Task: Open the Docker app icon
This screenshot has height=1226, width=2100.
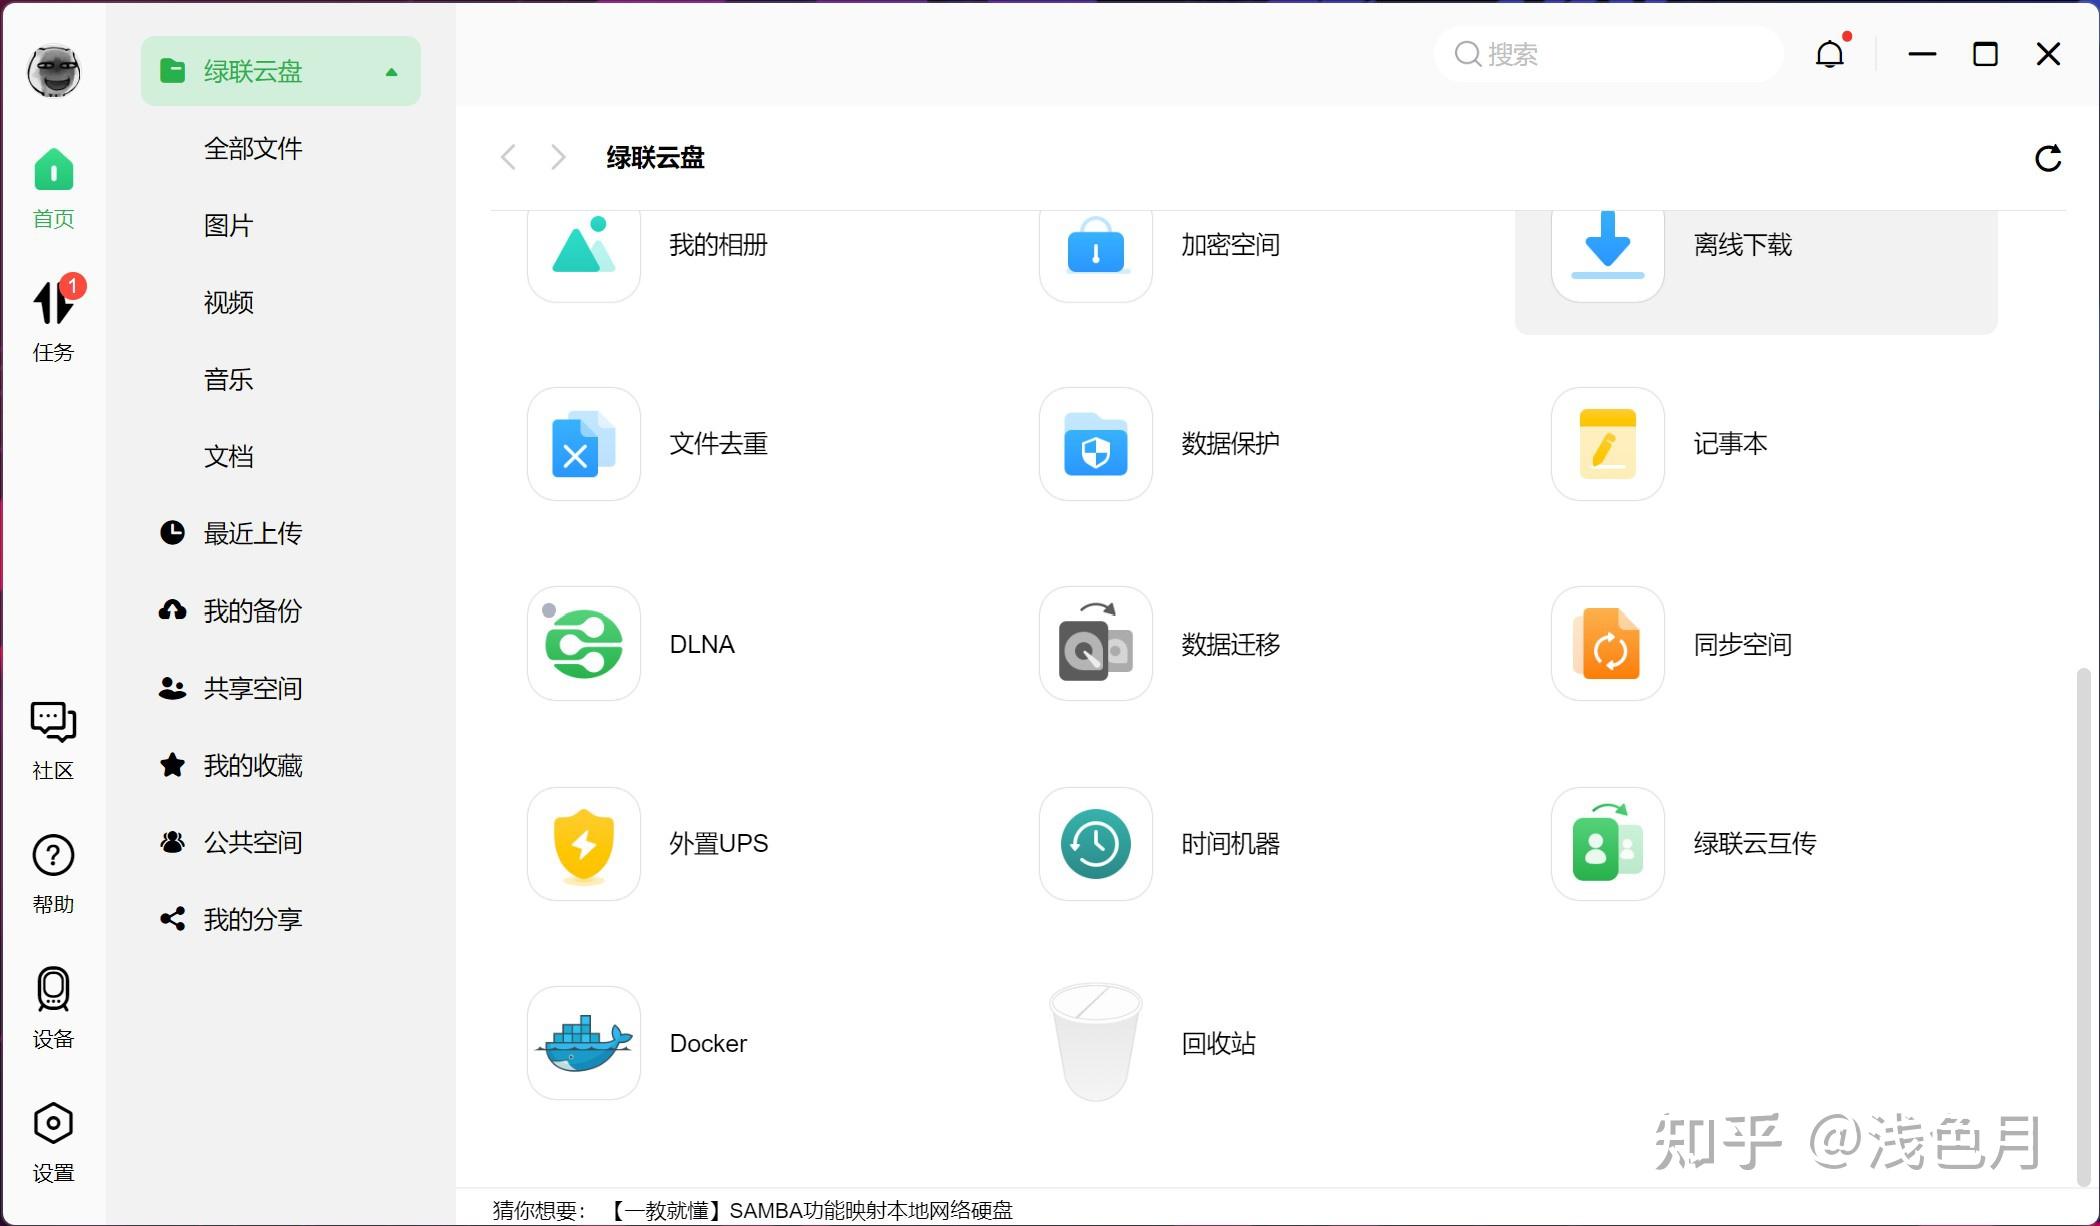Action: [584, 1043]
